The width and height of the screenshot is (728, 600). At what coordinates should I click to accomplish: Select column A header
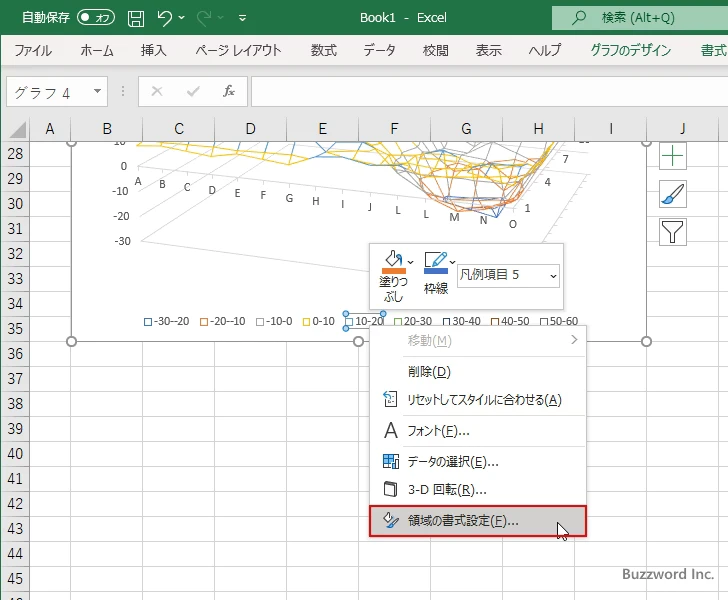point(50,129)
